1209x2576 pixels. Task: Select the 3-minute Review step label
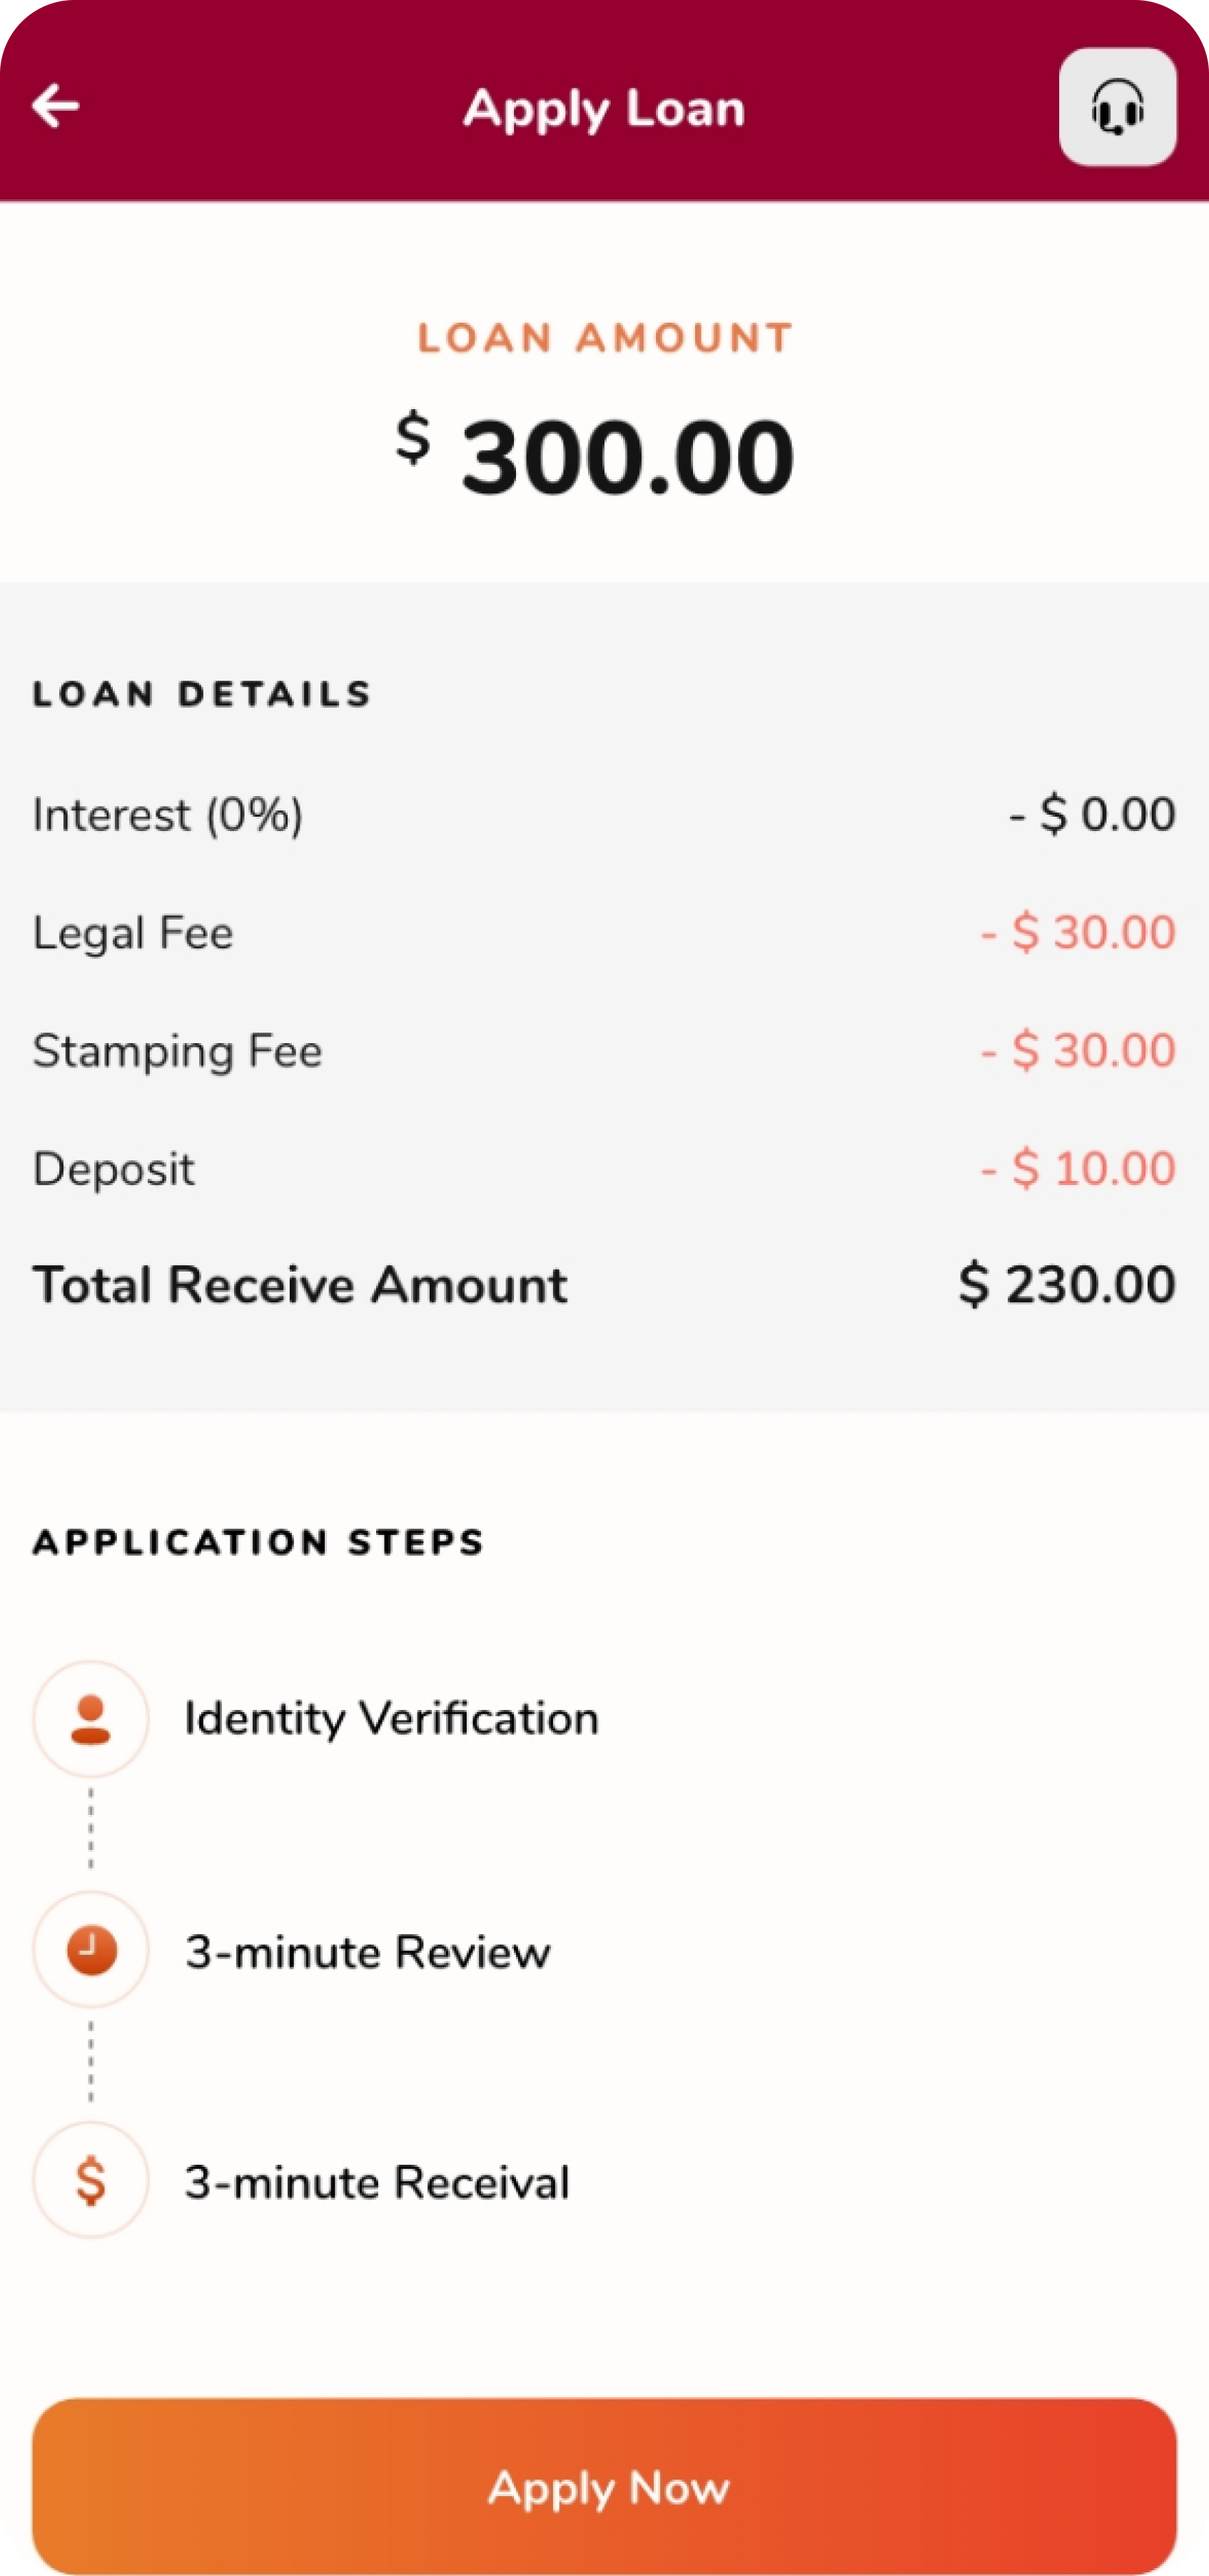tap(368, 1951)
